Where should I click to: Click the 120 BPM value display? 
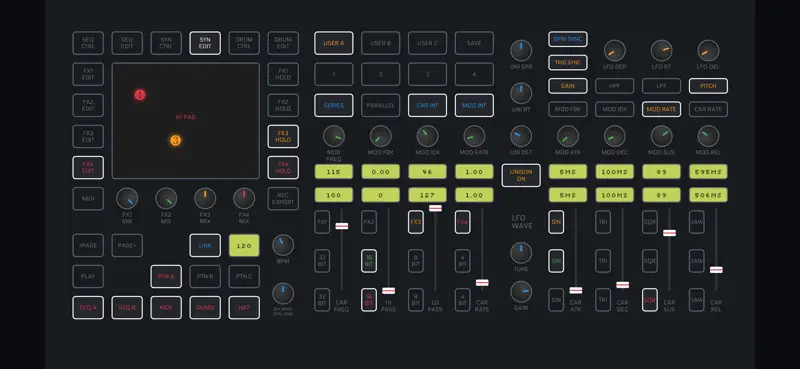[x=244, y=245]
